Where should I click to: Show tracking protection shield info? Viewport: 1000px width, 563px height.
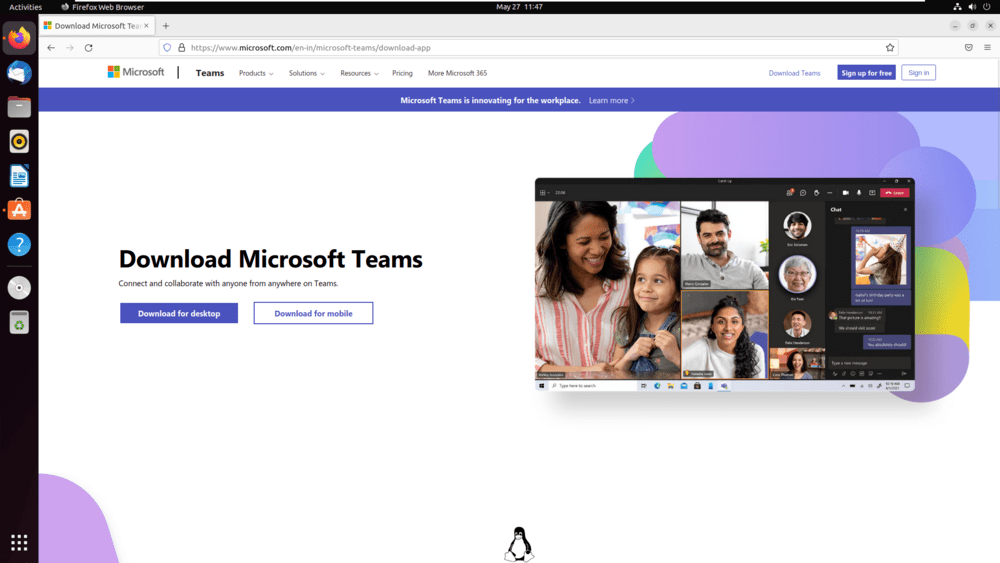[167, 48]
